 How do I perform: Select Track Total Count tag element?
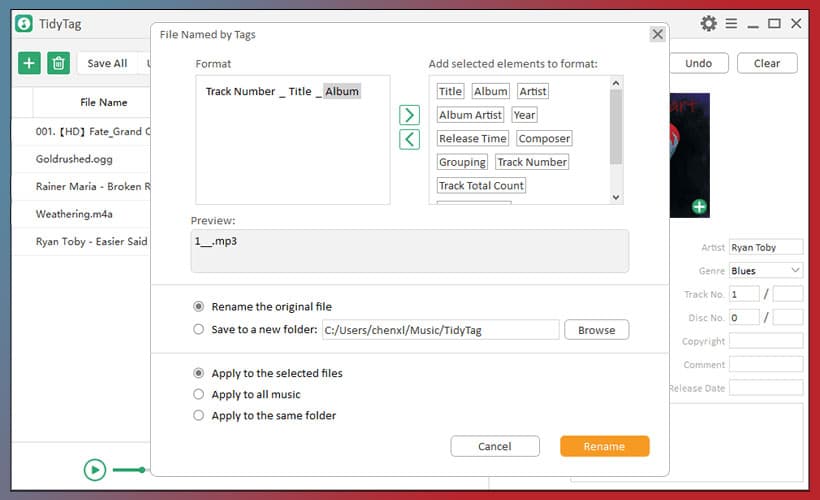481,186
